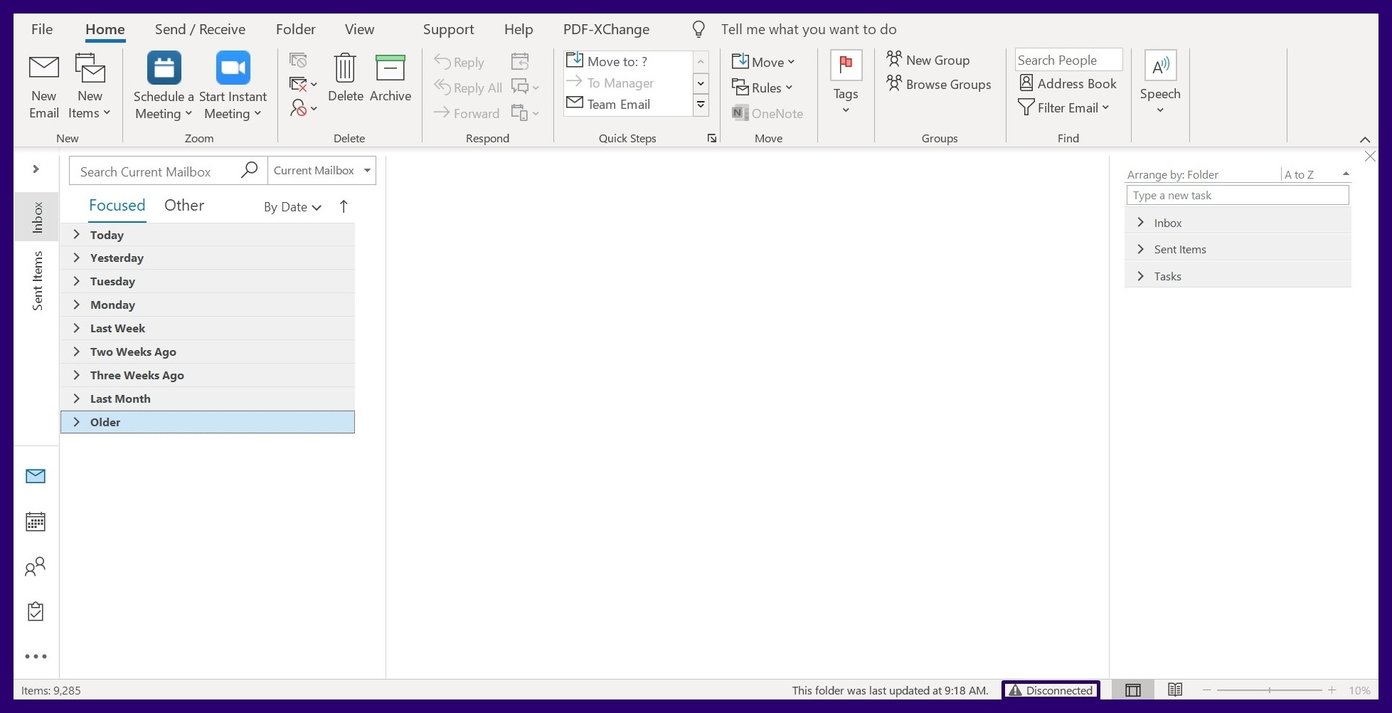Viewport: 1392px width, 713px height.
Task: Switch to Reading view in status bar
Action: tap(1175, 690)
